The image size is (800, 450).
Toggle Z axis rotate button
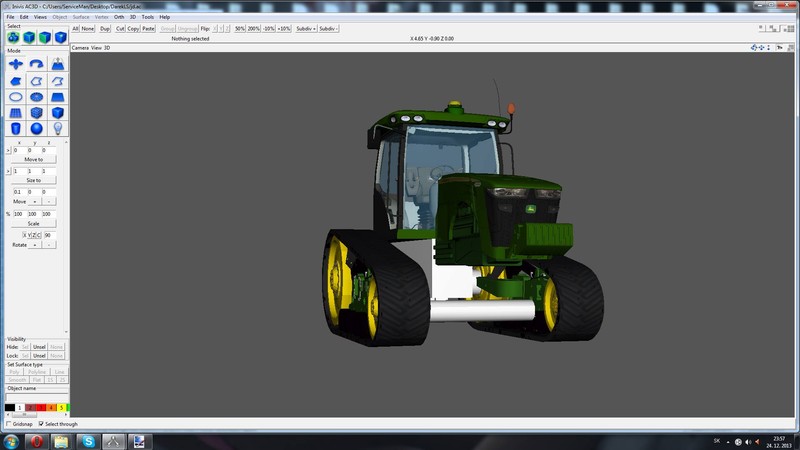coord(34,235)
